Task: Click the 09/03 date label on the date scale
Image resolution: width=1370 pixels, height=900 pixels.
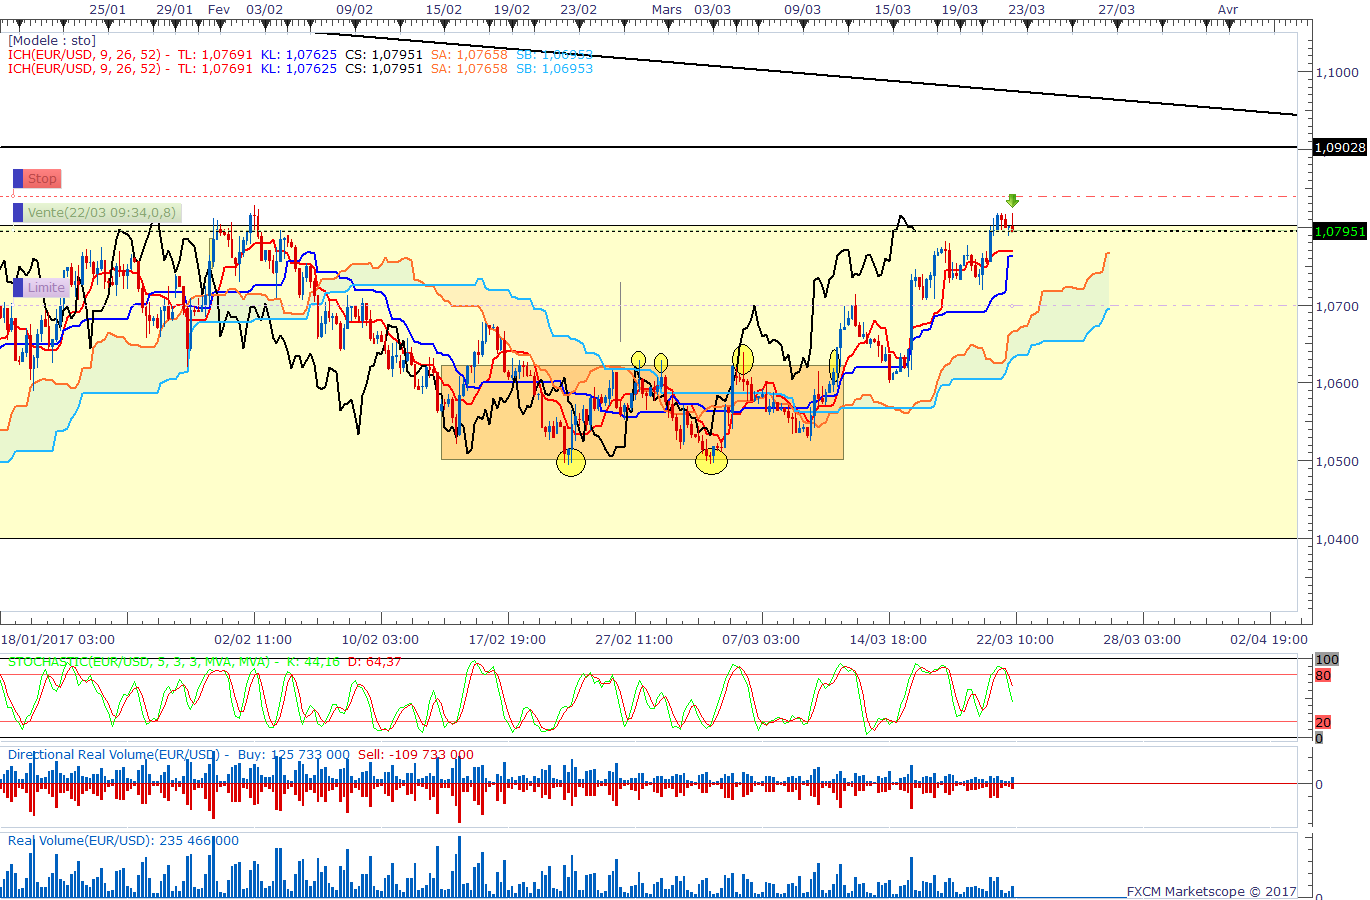Action: click(x=802, y=10)
